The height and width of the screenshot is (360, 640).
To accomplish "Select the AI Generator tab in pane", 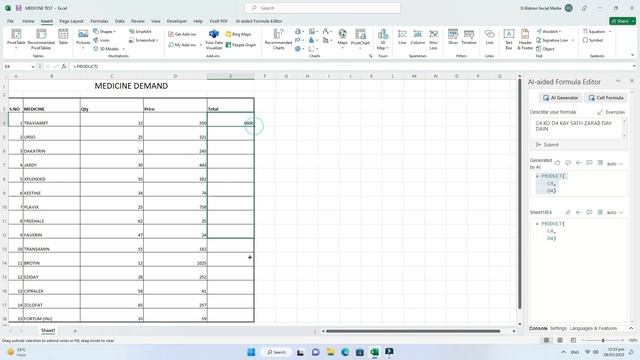I will pyautogui.click(x=560, y=98).
